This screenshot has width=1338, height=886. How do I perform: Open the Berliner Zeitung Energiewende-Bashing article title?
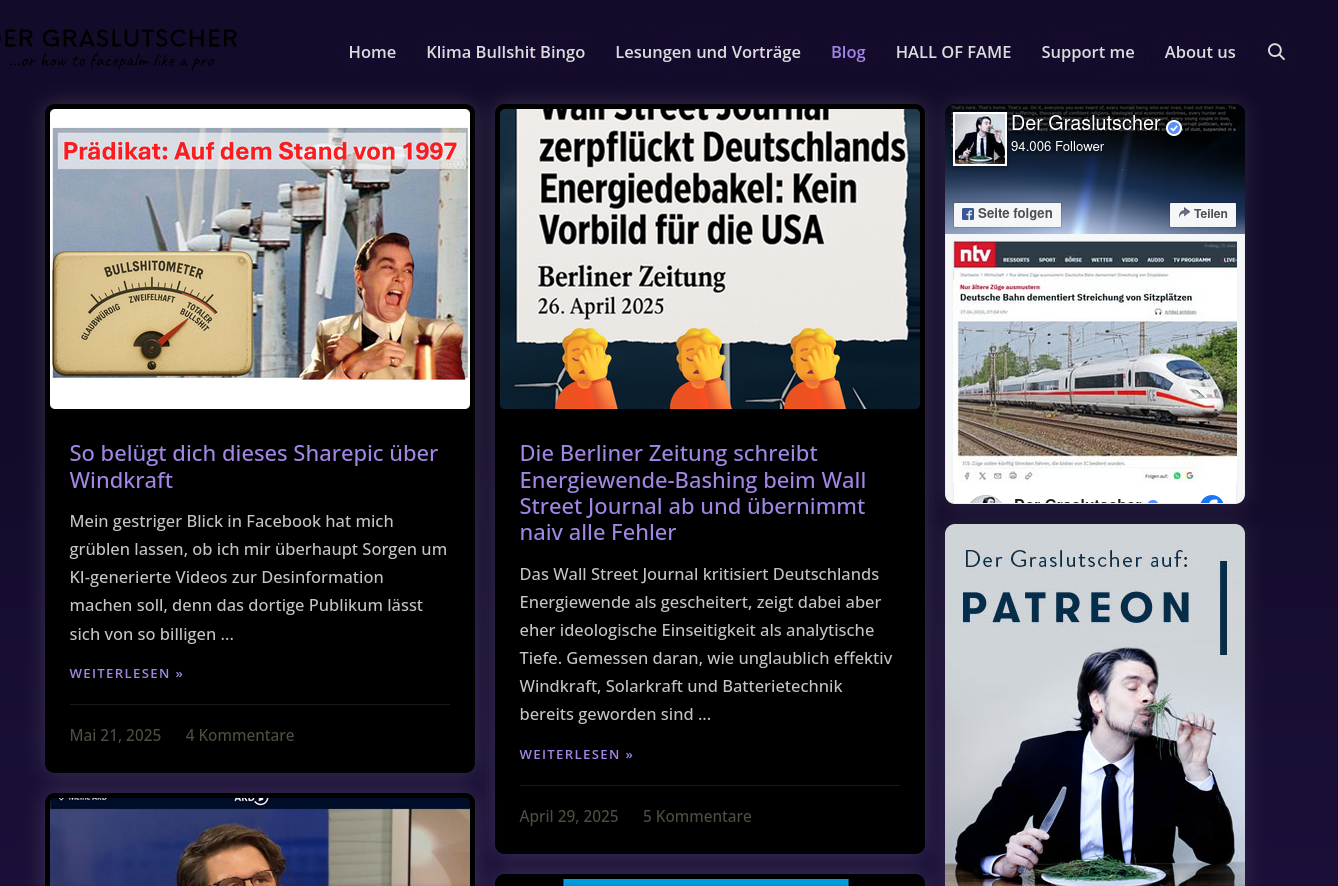point(693,492)
